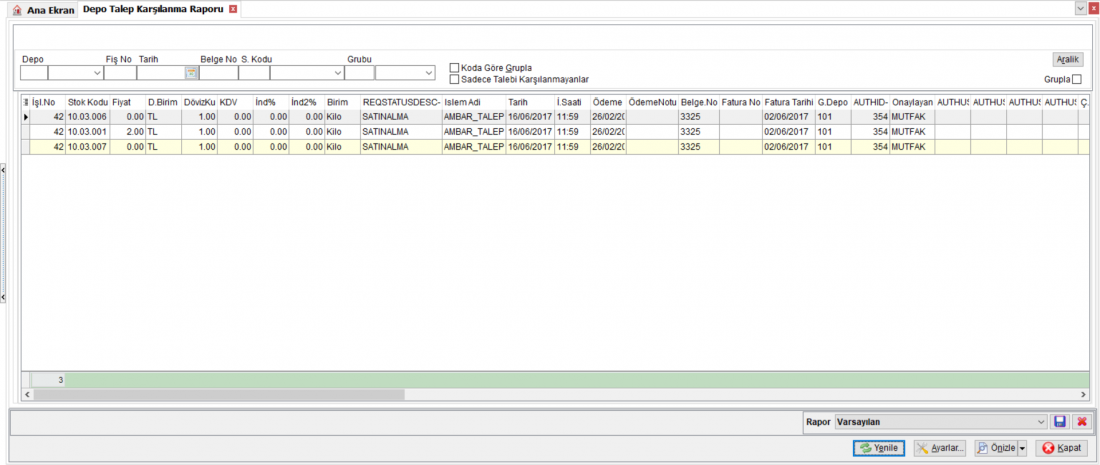The height and width of the screenshot is (465, 1100).
Task: Select stock code cell 10.03.006
Action: [88, 116]
